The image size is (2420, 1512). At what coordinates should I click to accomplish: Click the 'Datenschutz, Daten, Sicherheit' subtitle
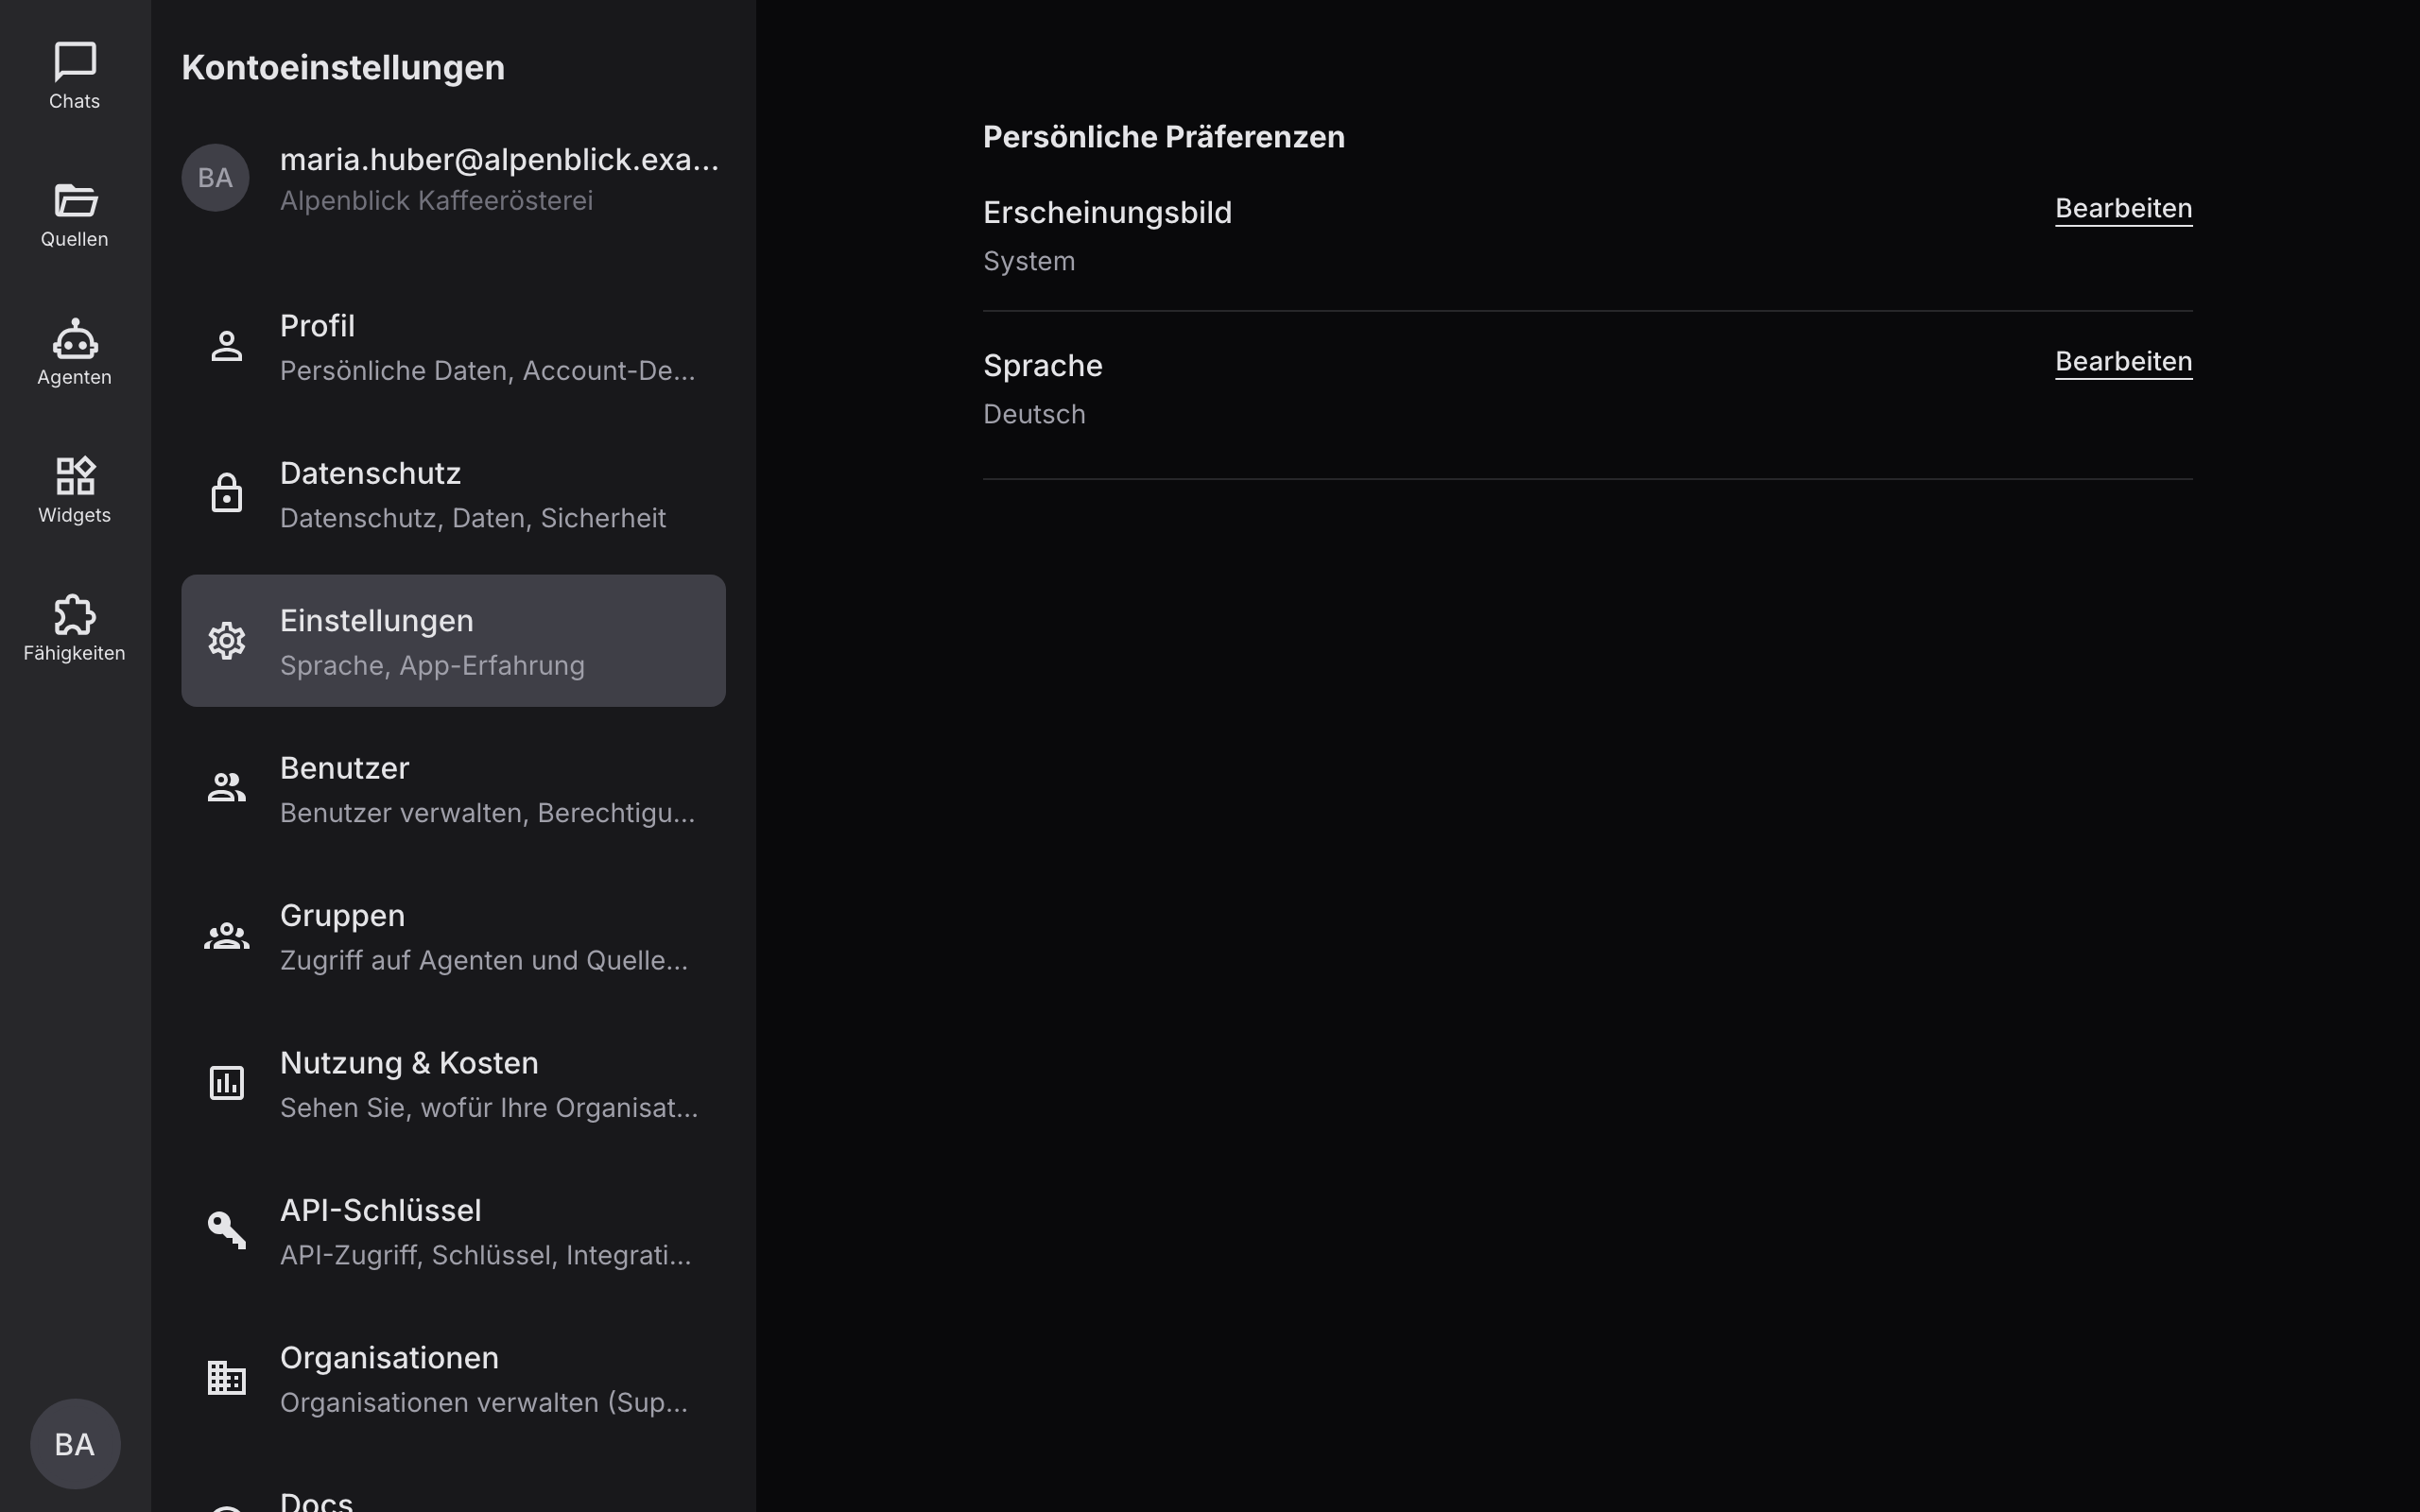473,518
